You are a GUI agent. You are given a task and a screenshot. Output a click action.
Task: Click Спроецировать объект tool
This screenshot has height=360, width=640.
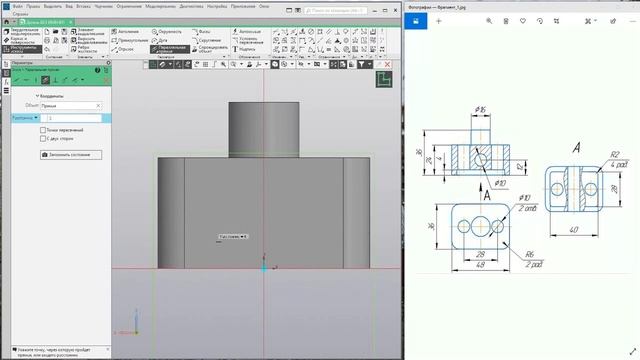(210, 49)
